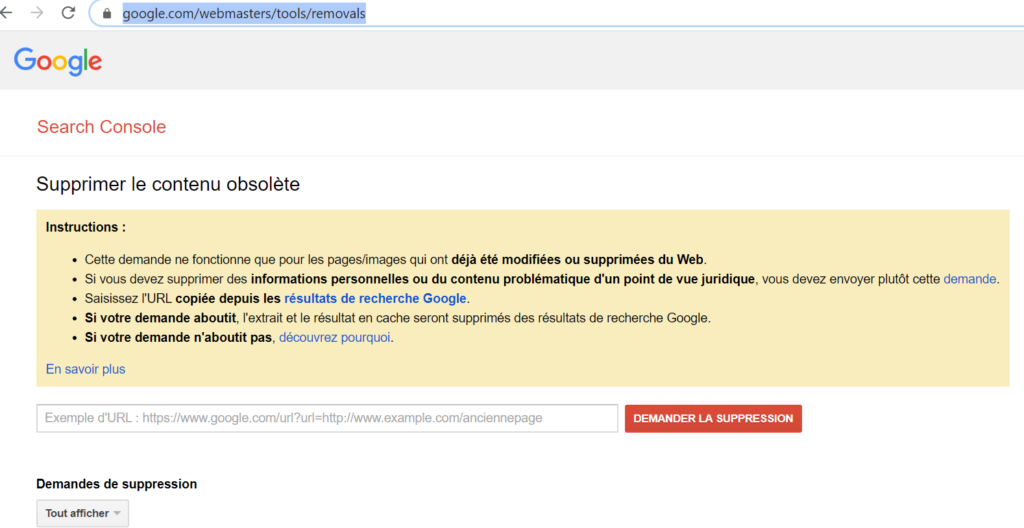
Task: Click the browser forward arrow
Action: click(x=37, y=12)
